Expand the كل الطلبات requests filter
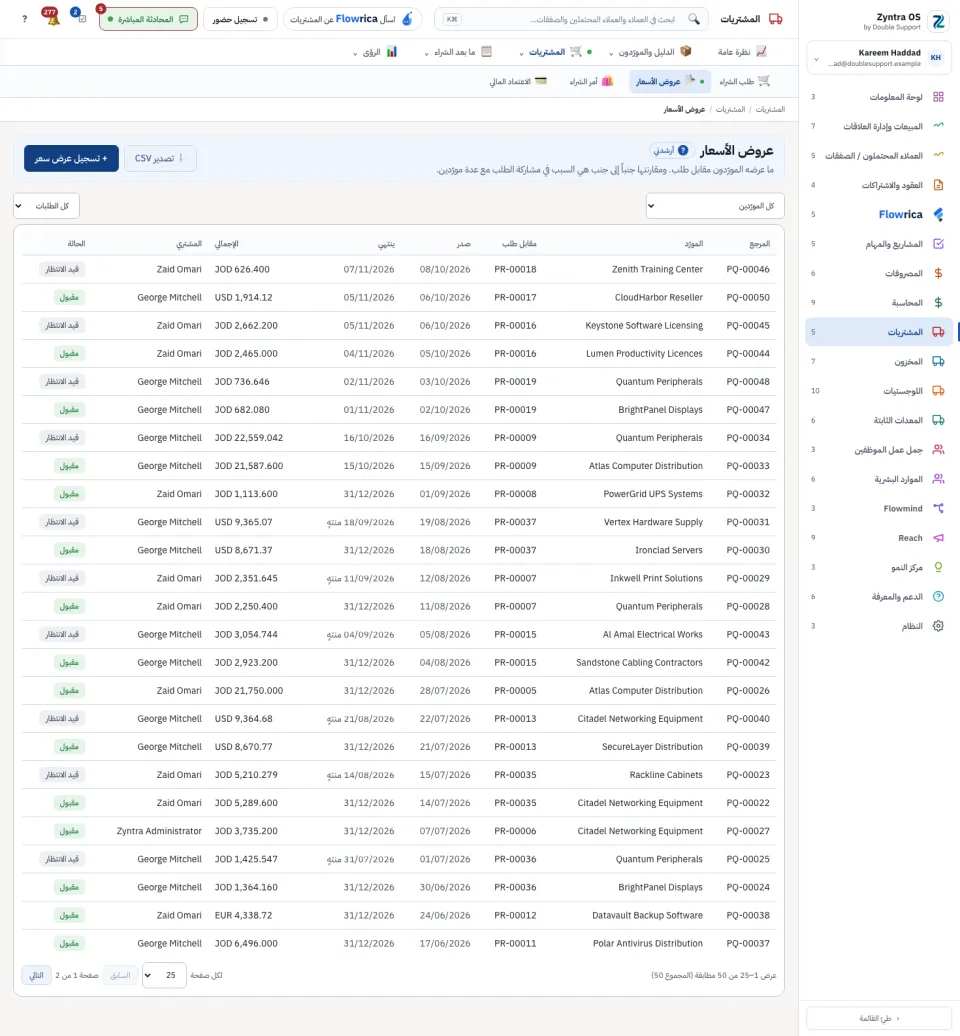This screenshot has width=960, height=1036. (x=46, y=205)
